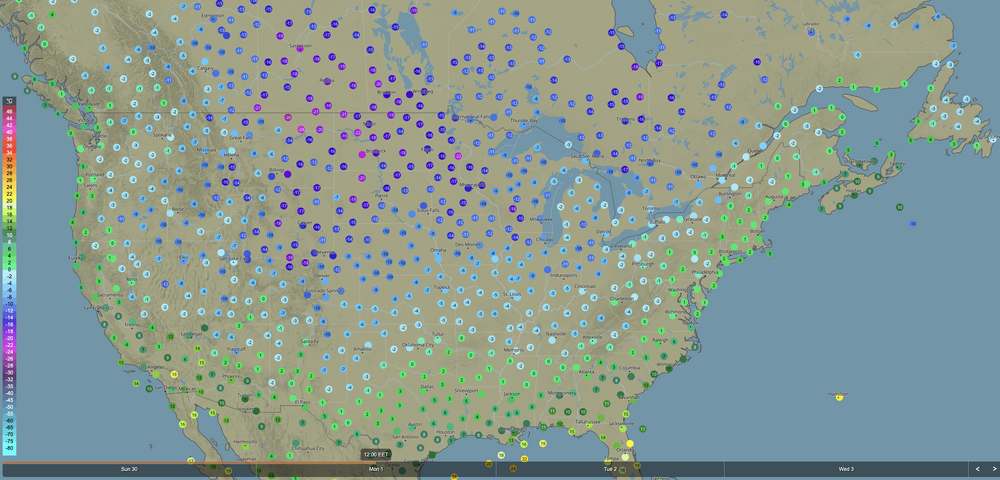Click the Billings city label

tap(276, 170)
